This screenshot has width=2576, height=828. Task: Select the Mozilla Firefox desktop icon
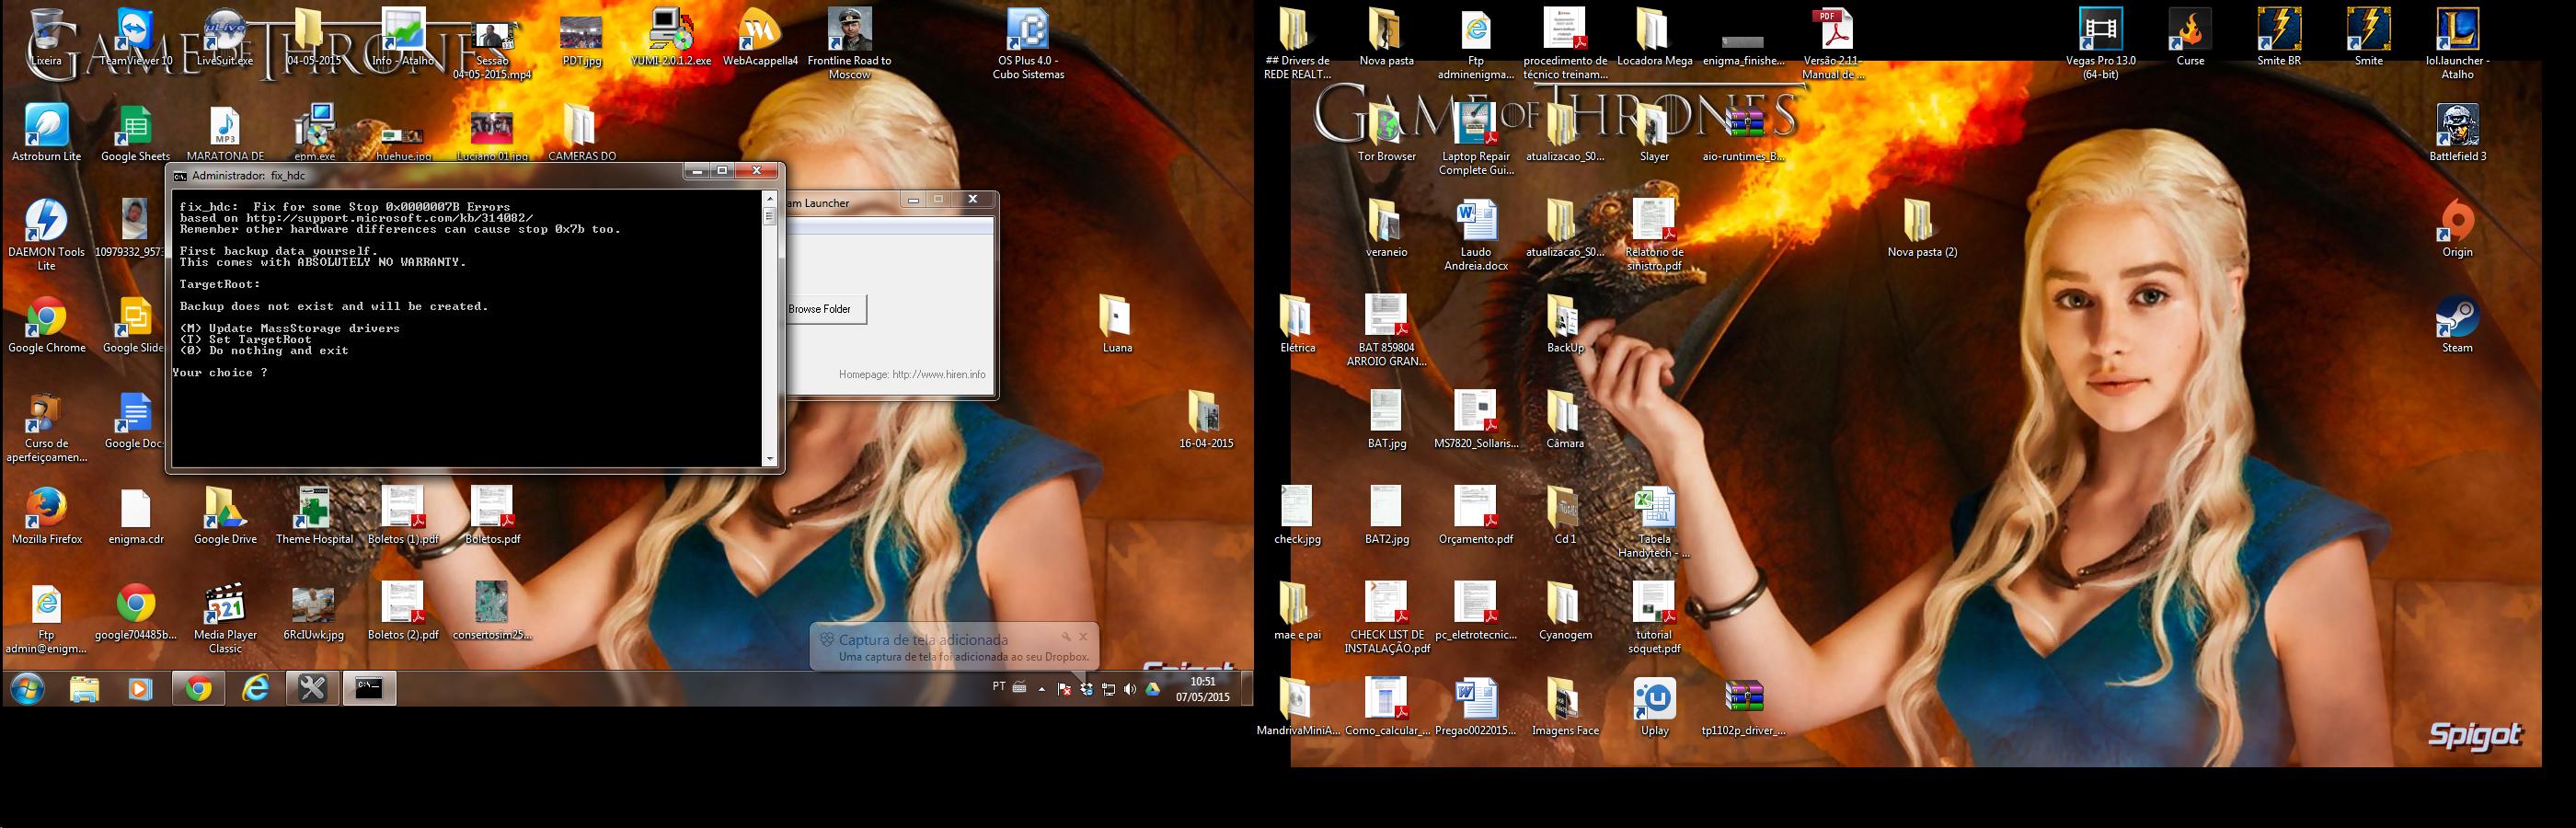[46, 513]
